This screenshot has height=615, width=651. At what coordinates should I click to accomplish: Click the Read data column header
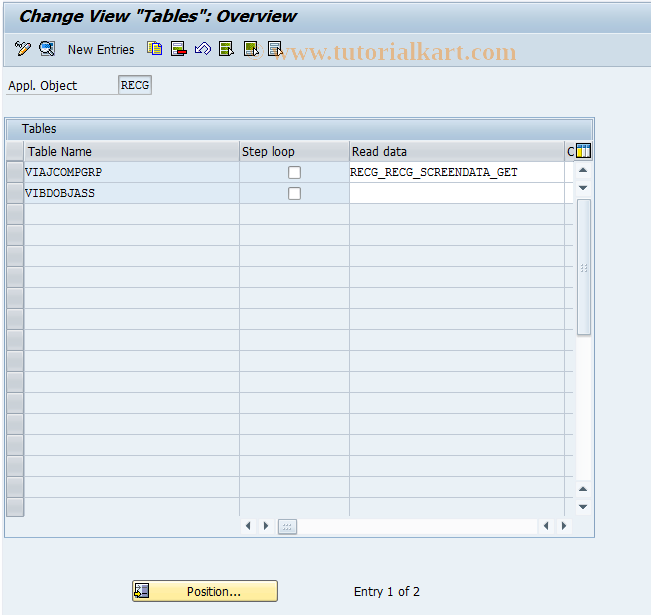(457, 152)
